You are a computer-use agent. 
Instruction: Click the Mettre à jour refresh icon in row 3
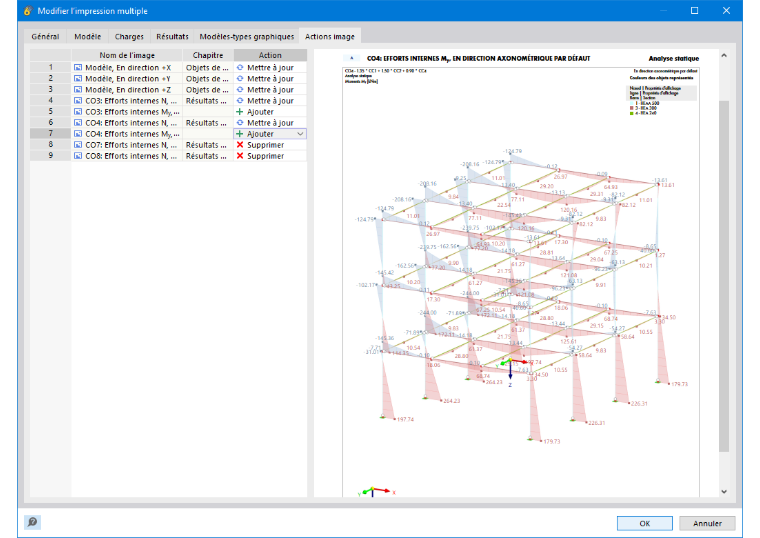[x=240, y=90]
